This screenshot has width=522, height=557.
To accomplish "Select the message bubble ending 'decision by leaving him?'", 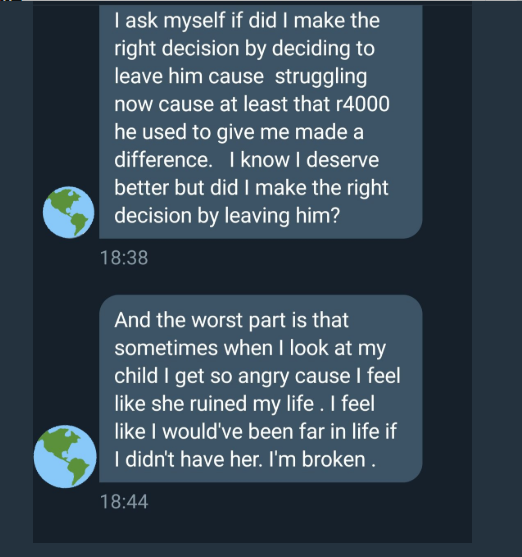I will 261,120.
